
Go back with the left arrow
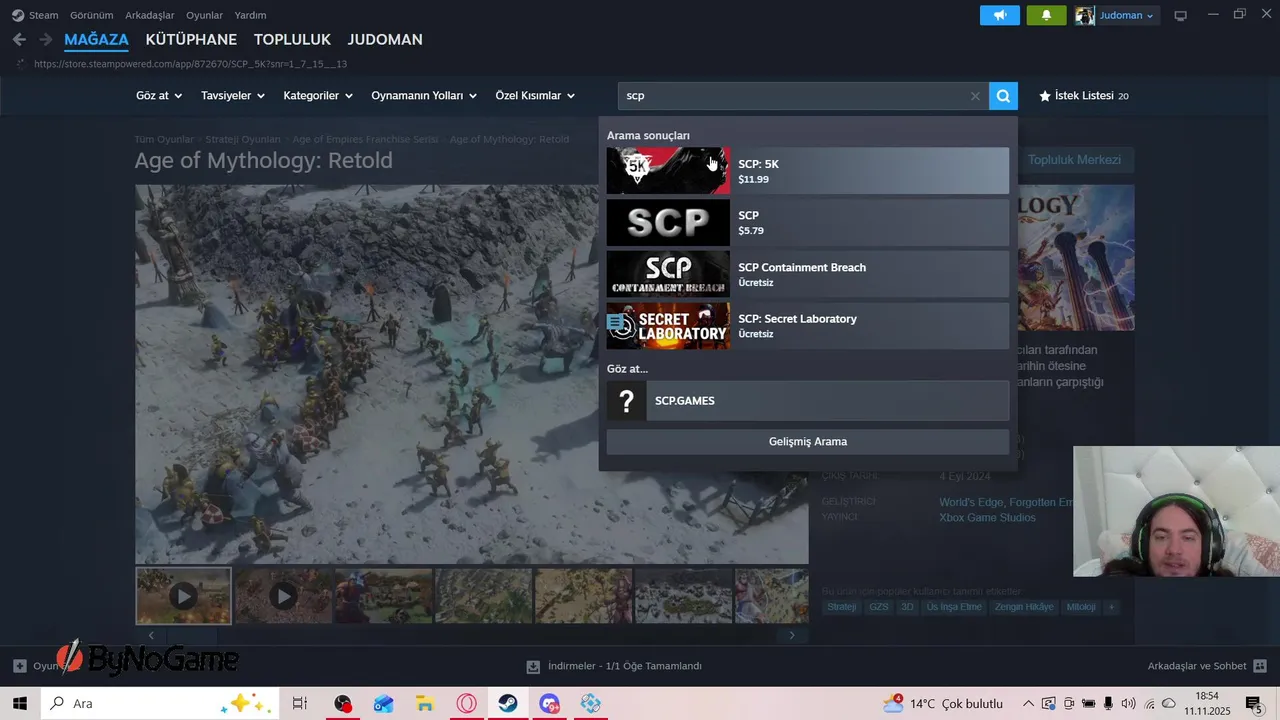(19, 40)
